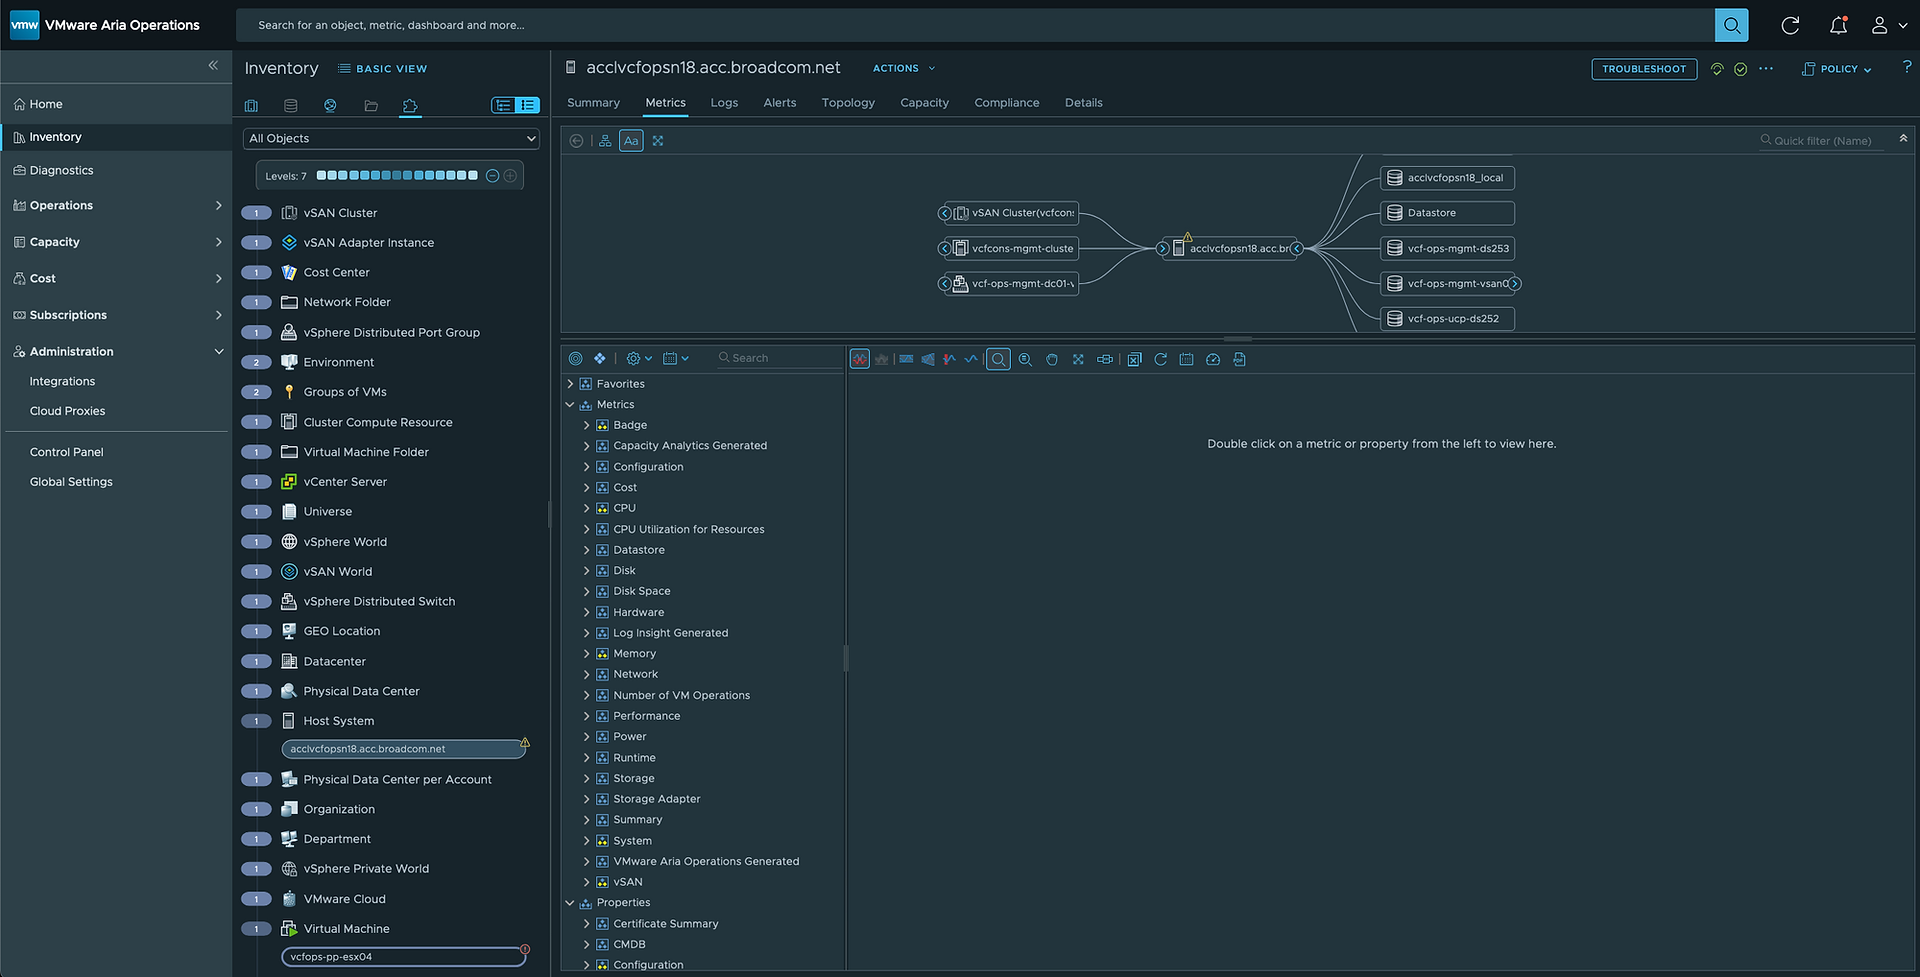Focus the global search field
1920x977 pixels.
point(975,25)
